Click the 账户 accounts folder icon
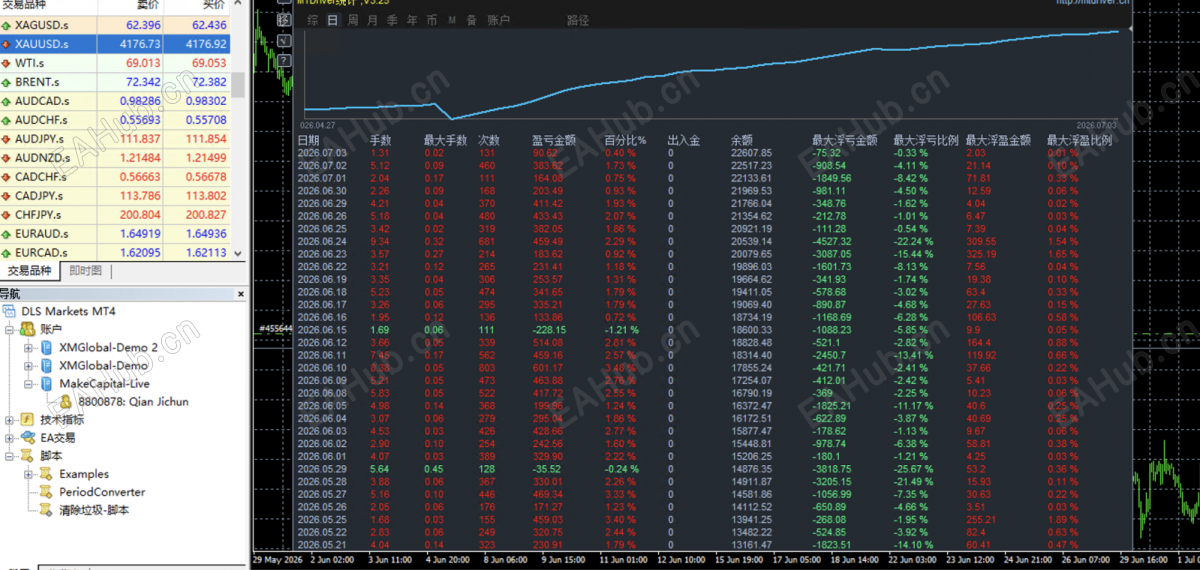The height and width of the screenshot is (570, 1200). pos(28,329)
